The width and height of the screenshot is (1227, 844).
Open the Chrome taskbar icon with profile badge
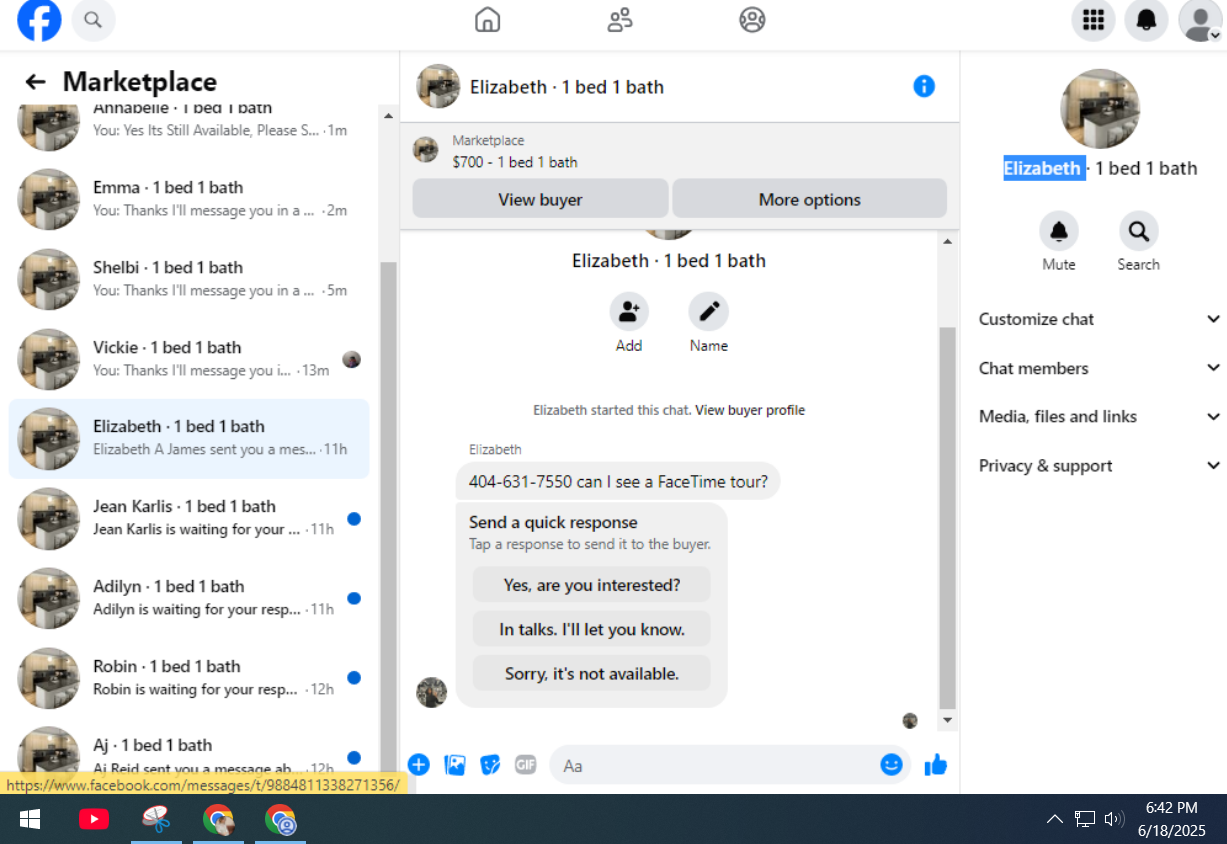(x=280, y=819)
